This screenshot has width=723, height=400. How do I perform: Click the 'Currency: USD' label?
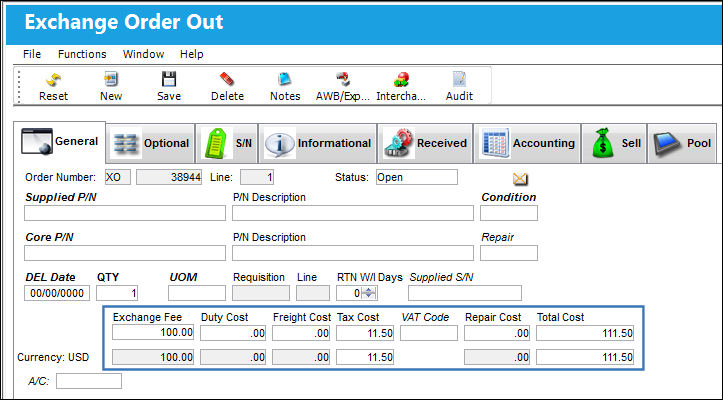coord(53,358)
